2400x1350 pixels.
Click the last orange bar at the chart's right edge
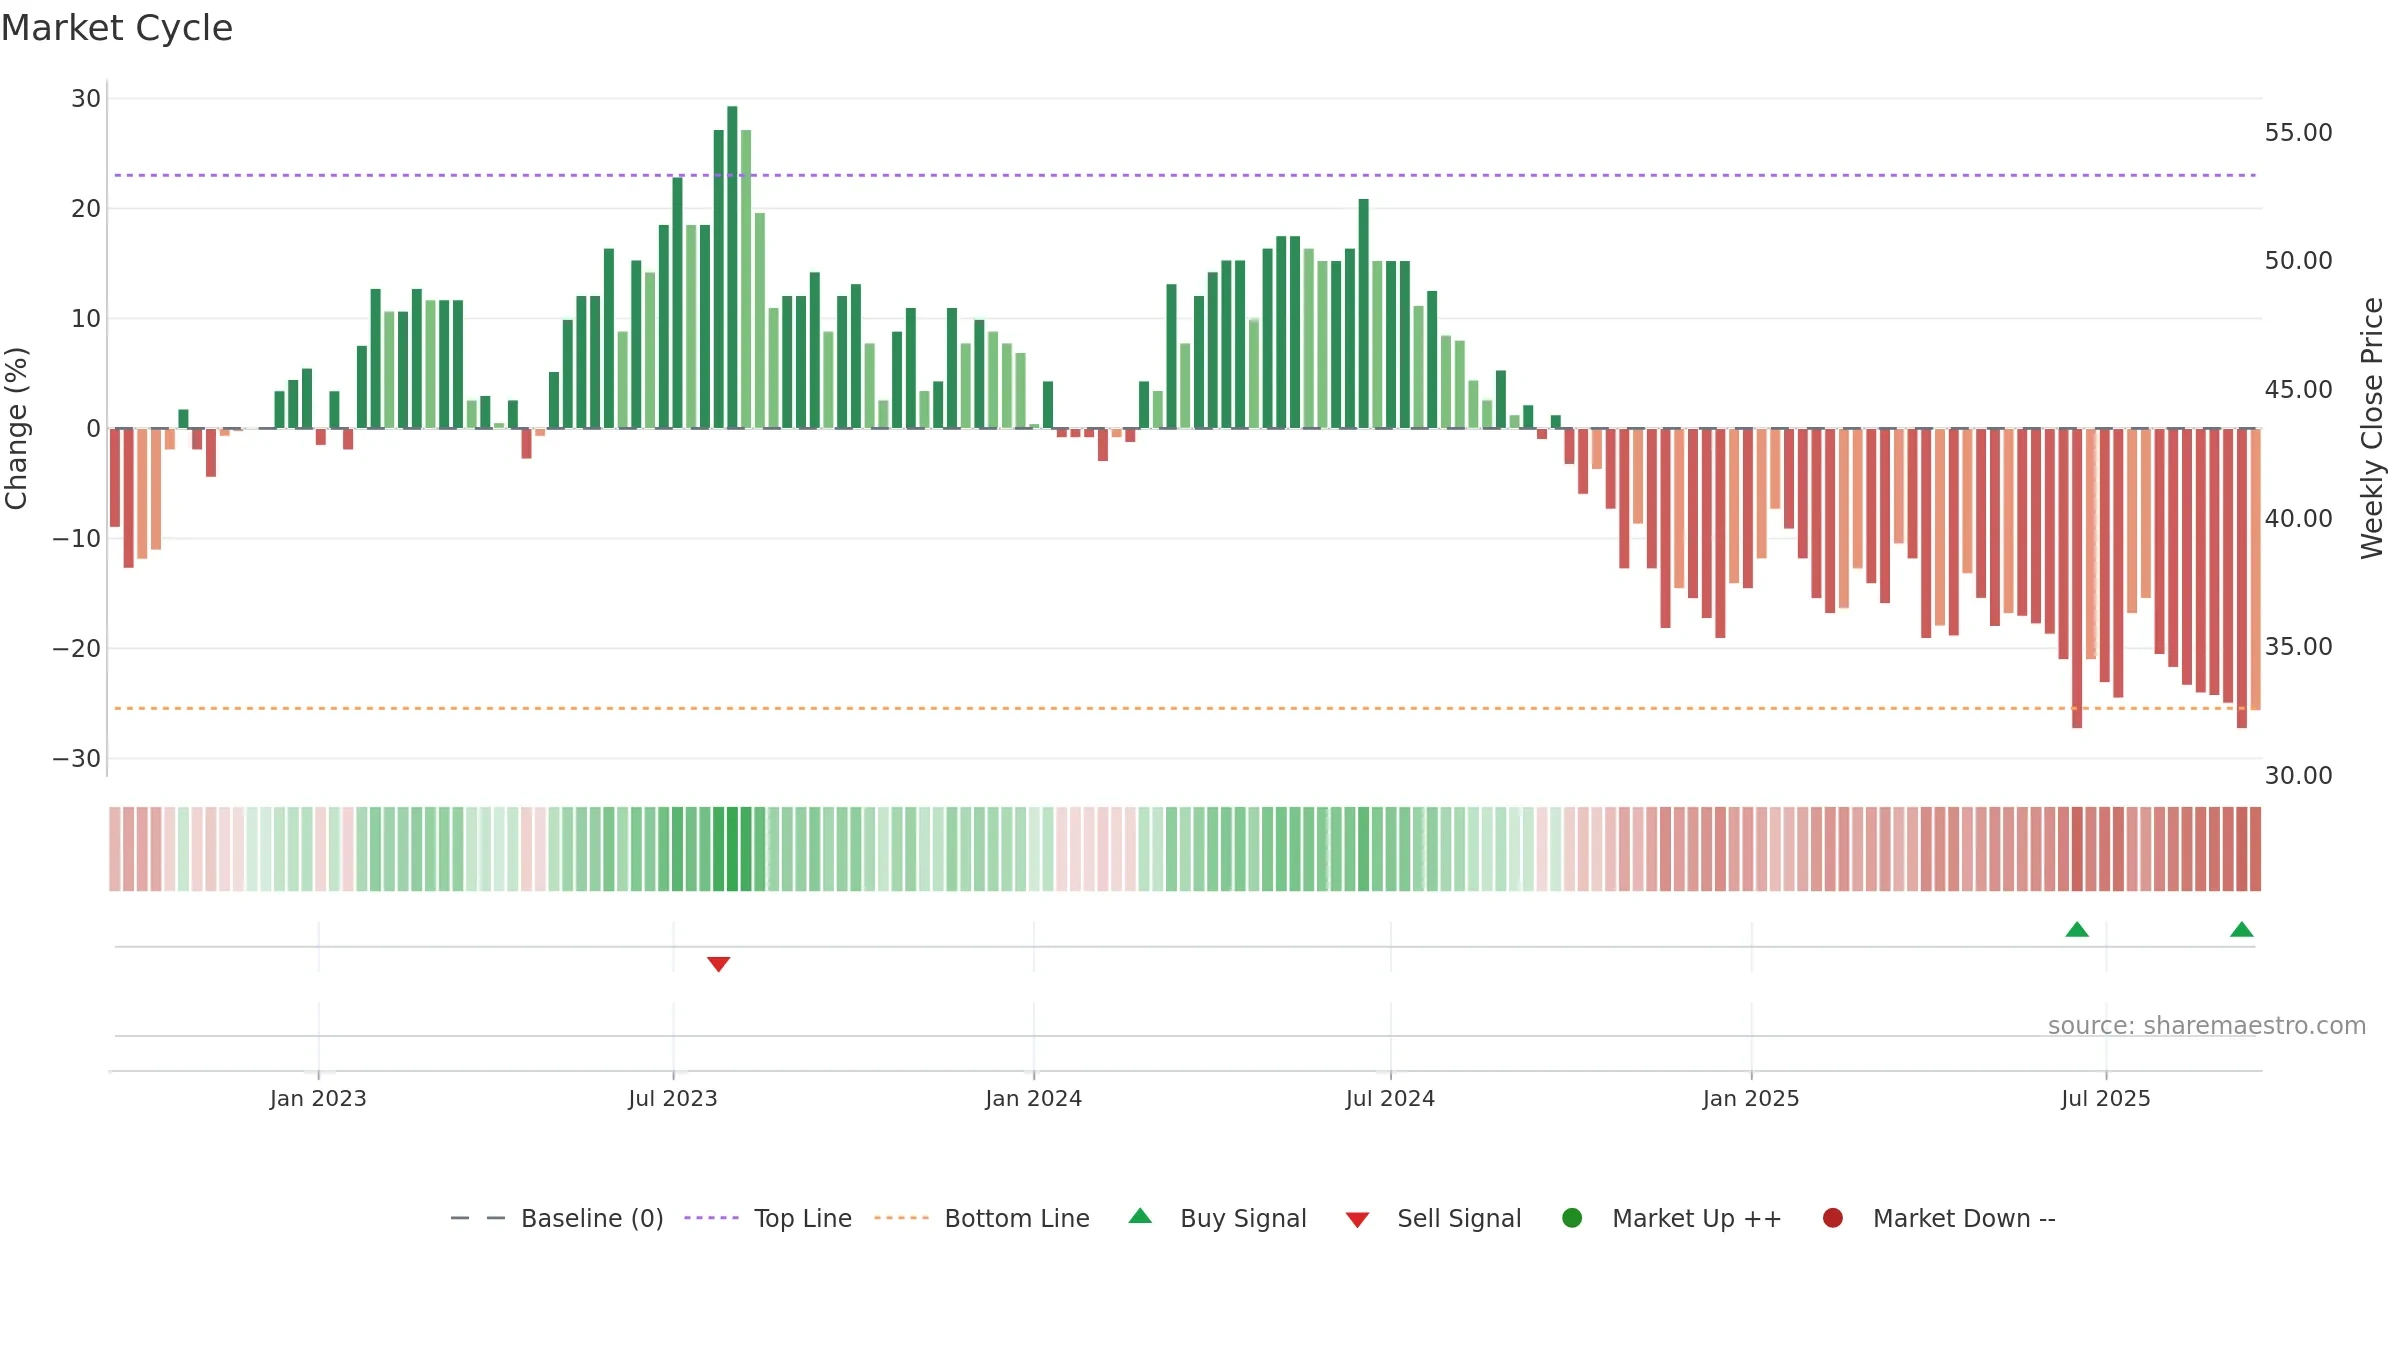(x=2255, y=569)
